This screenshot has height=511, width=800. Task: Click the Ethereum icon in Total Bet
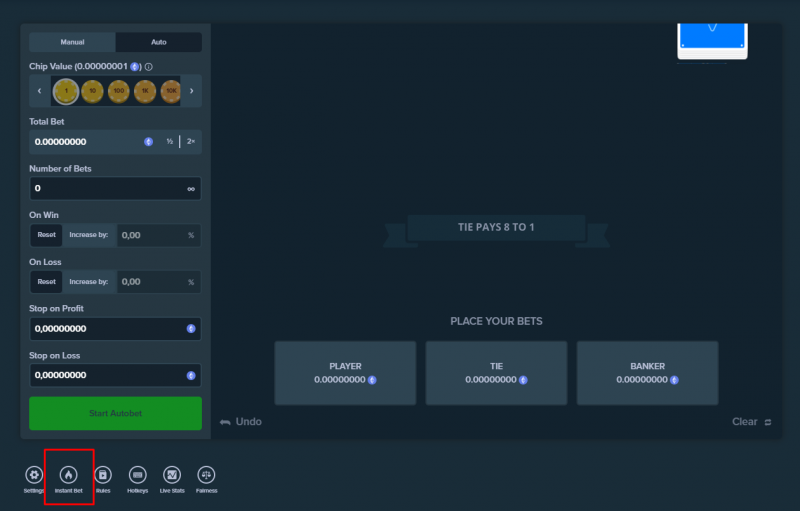point(148,142)
